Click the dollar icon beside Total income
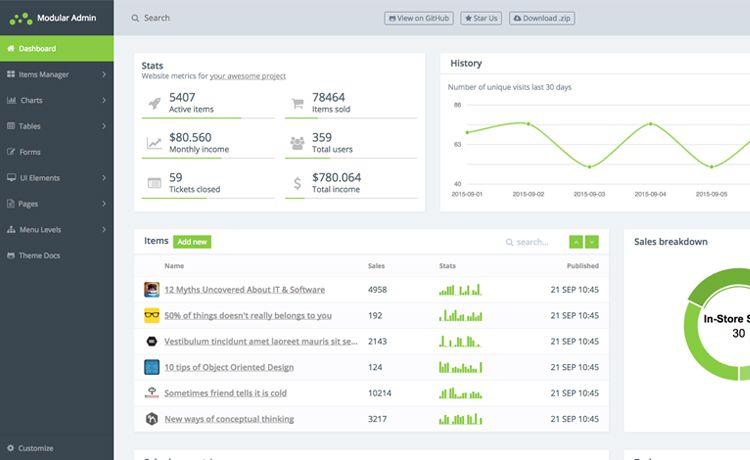This screenshot has height=460, width=750. pyautogui.click(x=297, y=183)
